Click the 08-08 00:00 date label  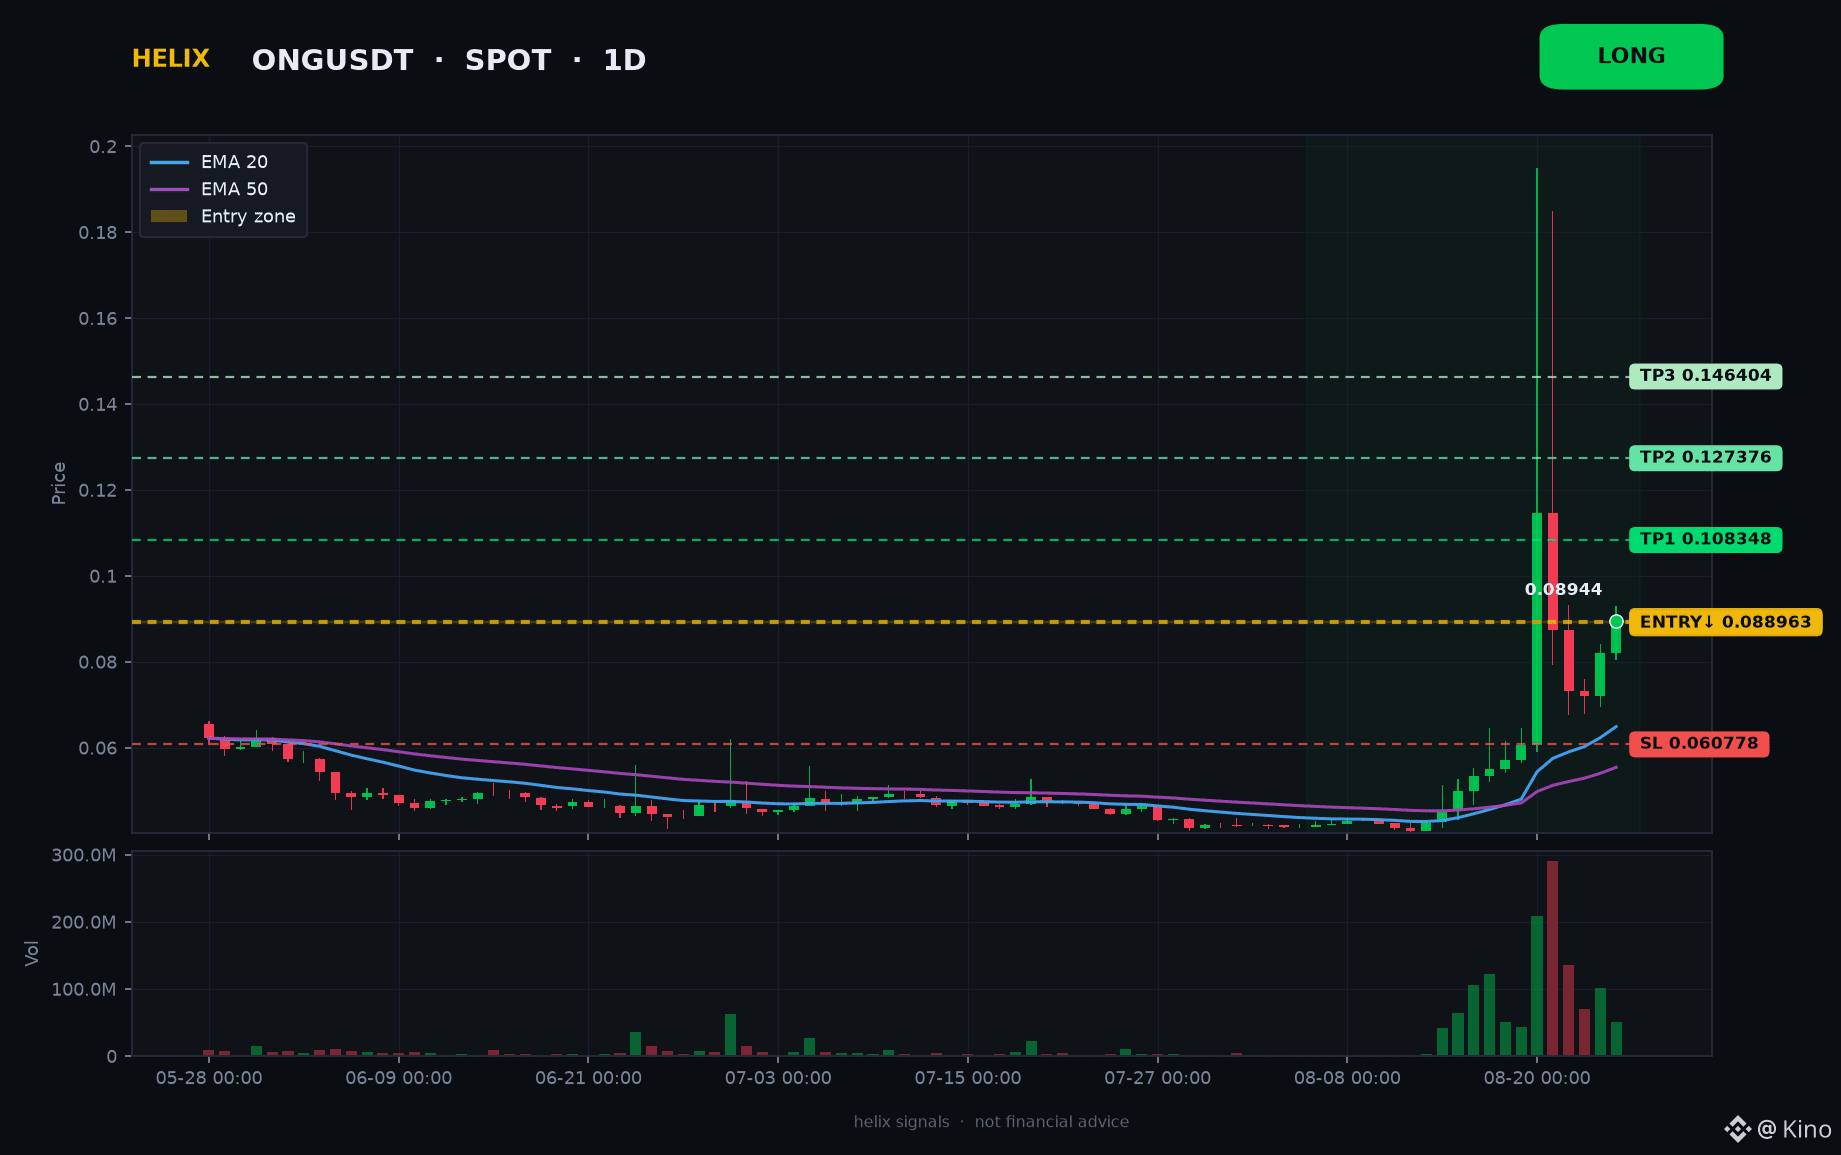(1347, 1078)
